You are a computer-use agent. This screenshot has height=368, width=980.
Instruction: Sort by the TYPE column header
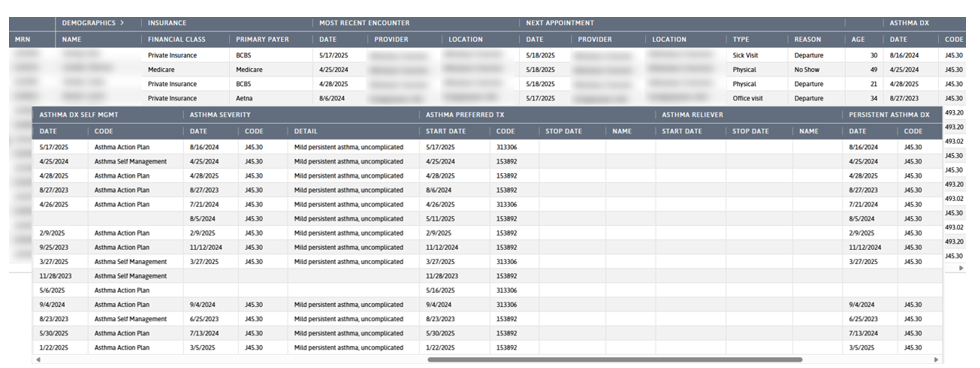(741, 39)
